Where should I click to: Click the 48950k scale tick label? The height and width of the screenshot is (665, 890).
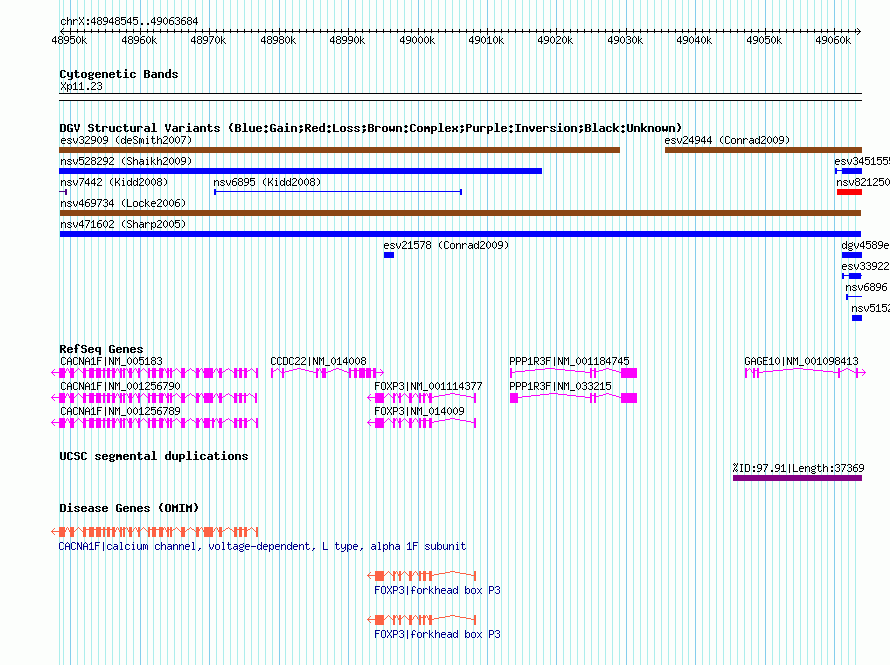pyautogui.click(x=69, y=40)
